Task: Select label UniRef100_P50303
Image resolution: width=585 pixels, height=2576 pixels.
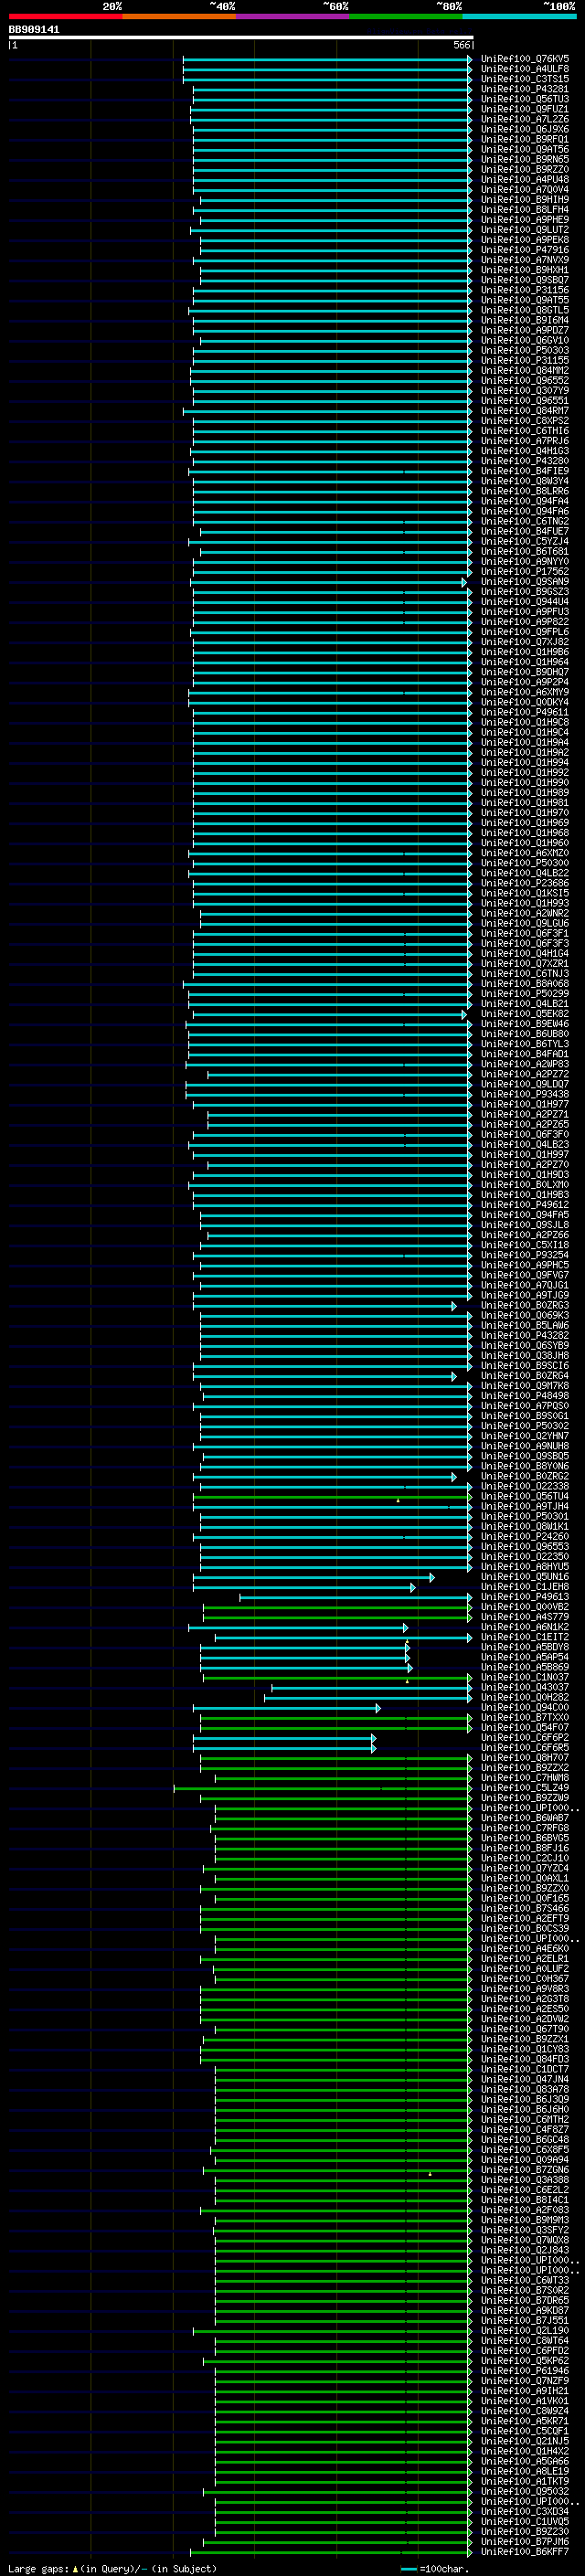Action: point(525,351)
